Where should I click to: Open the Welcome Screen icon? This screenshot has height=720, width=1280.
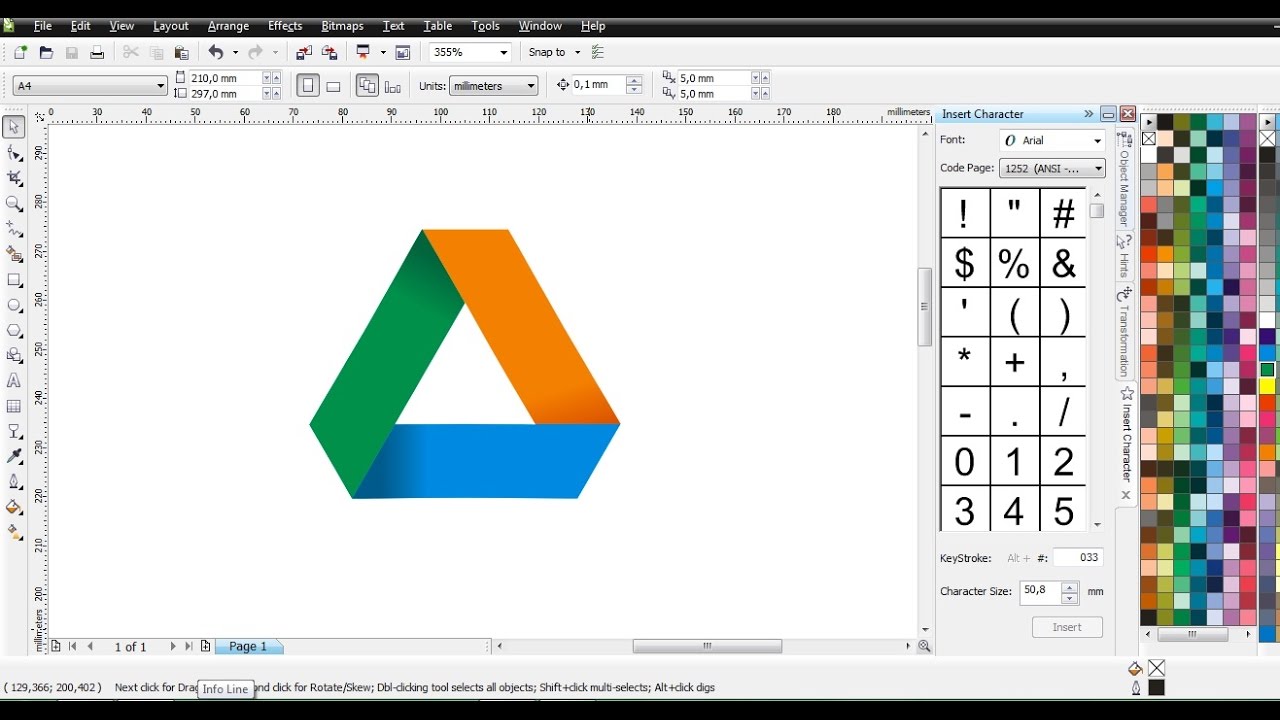point(403,52)
